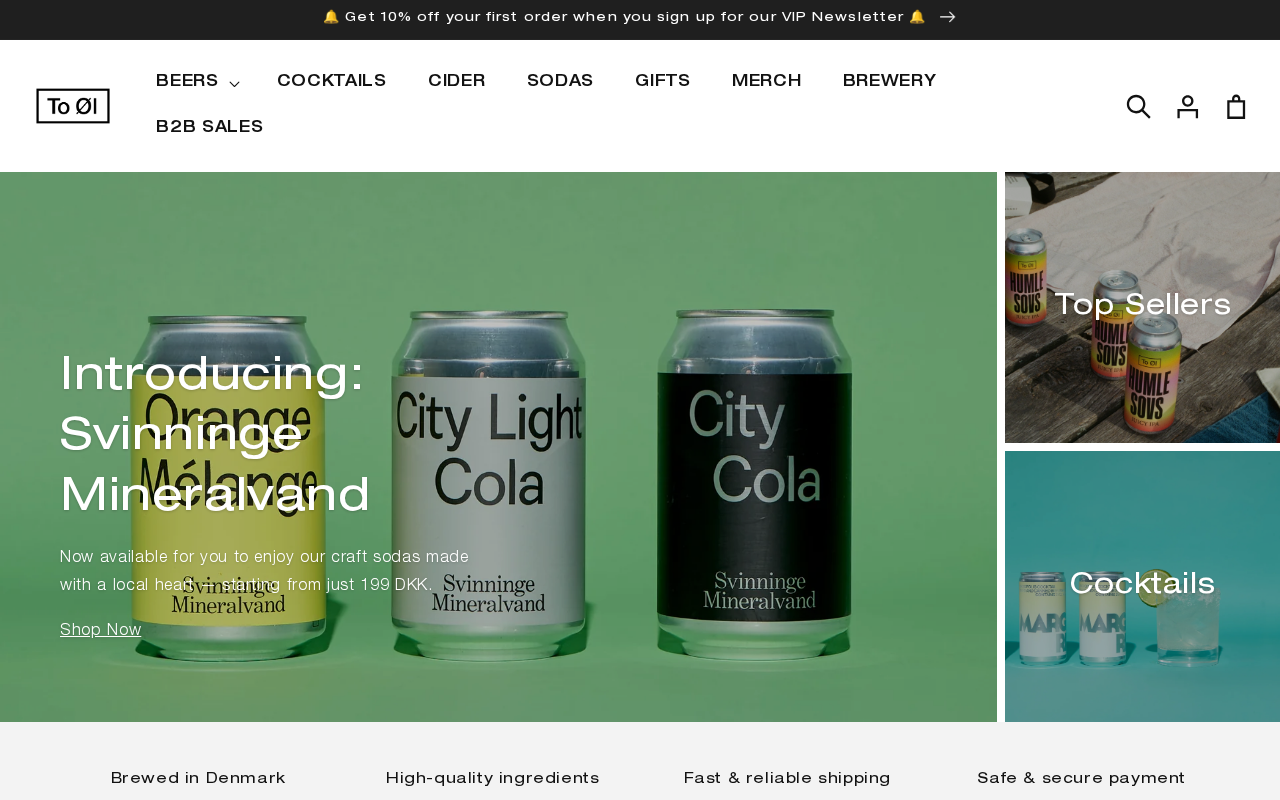The image size is (1280, 800).
Task: Click the Introducing: Svinninge Mineralvand heading
Action: tap(215, 435)
